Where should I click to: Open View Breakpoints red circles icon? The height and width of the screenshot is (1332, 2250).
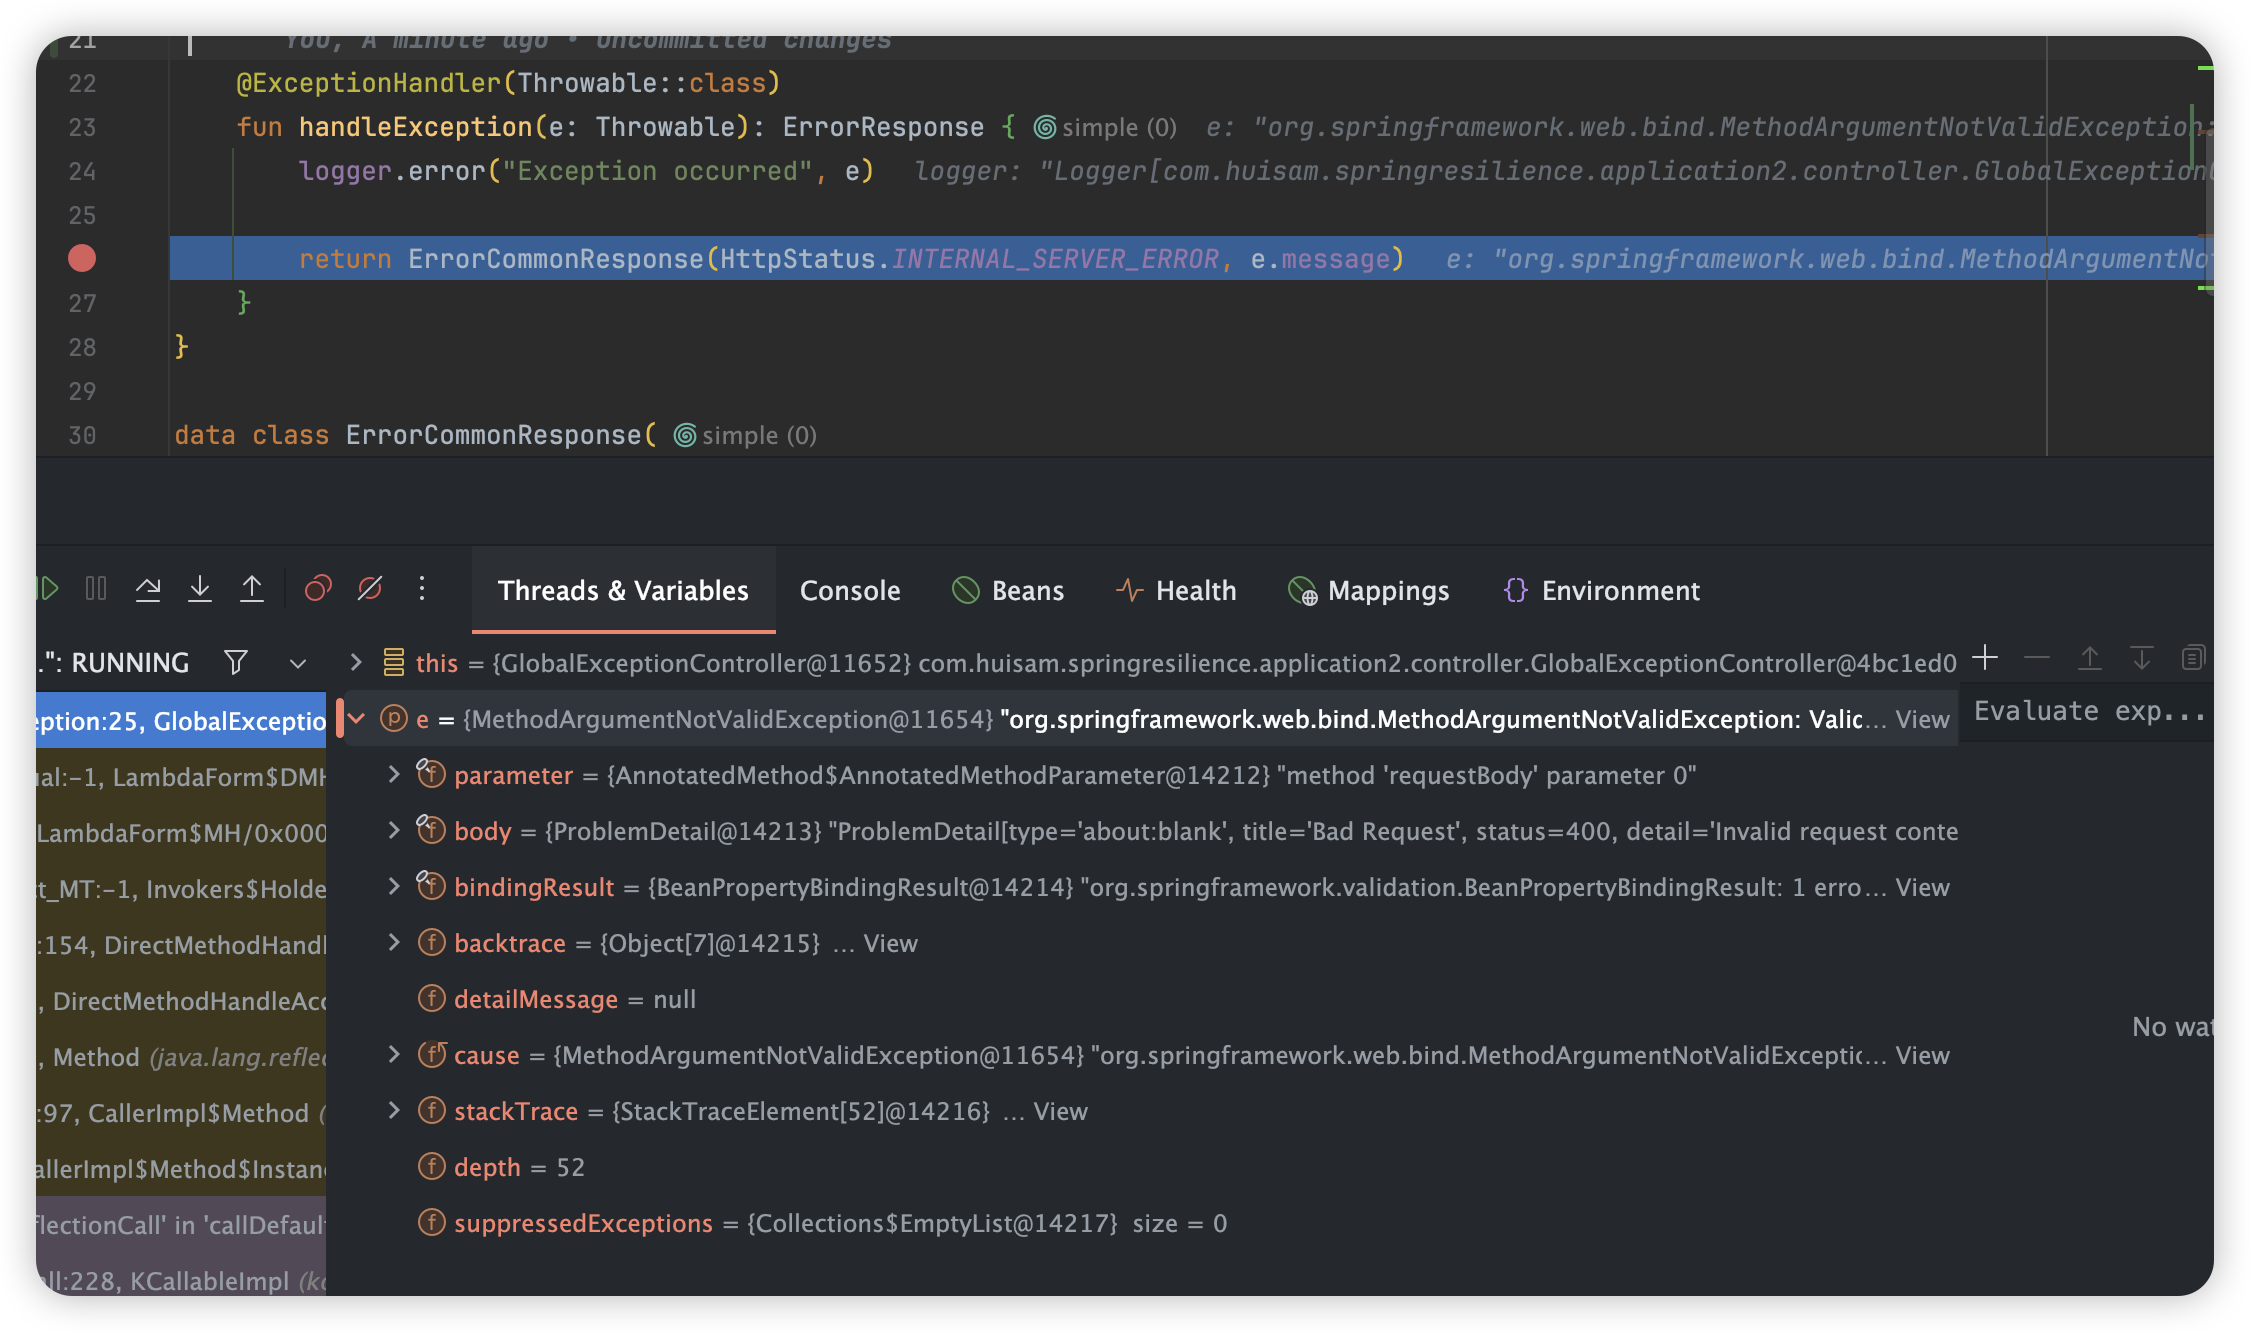point(318,589)
